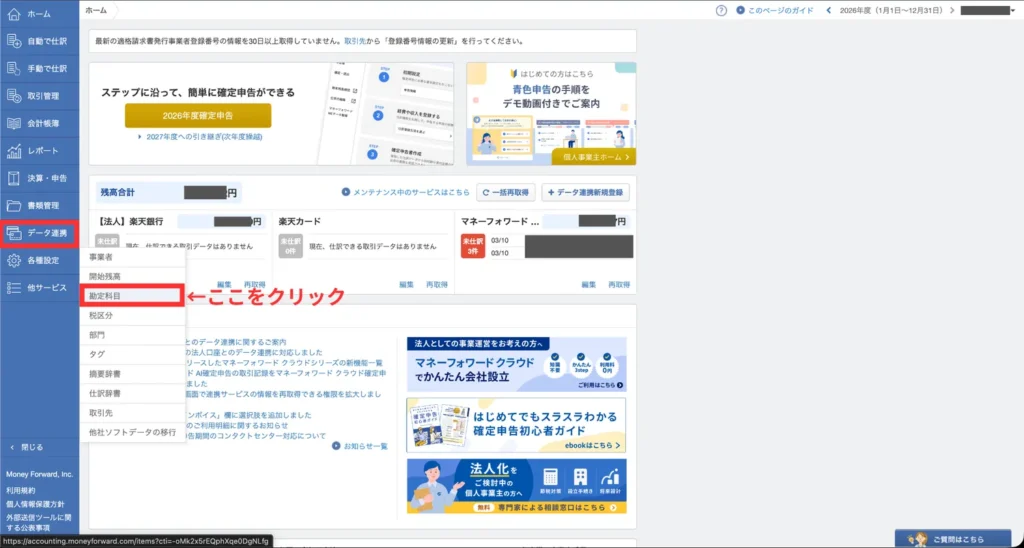
Task: Open 手動で仕訳 from the sidebar
Action: click(x=39, y=69)
